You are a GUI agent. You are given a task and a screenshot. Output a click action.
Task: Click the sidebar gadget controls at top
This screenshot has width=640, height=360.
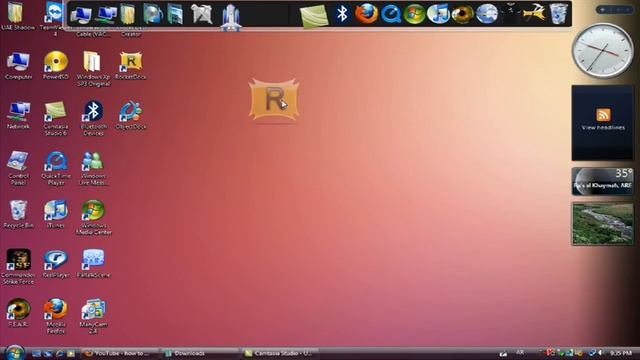(615, 10)
